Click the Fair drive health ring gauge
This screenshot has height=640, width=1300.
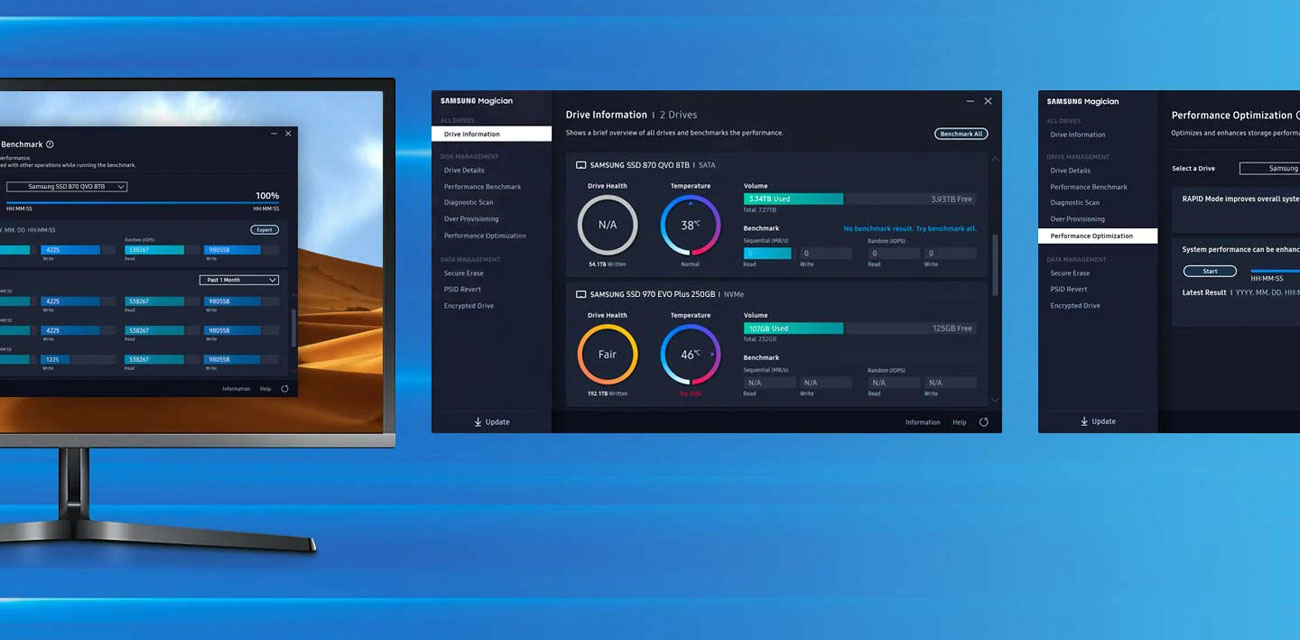pos(607,355)
